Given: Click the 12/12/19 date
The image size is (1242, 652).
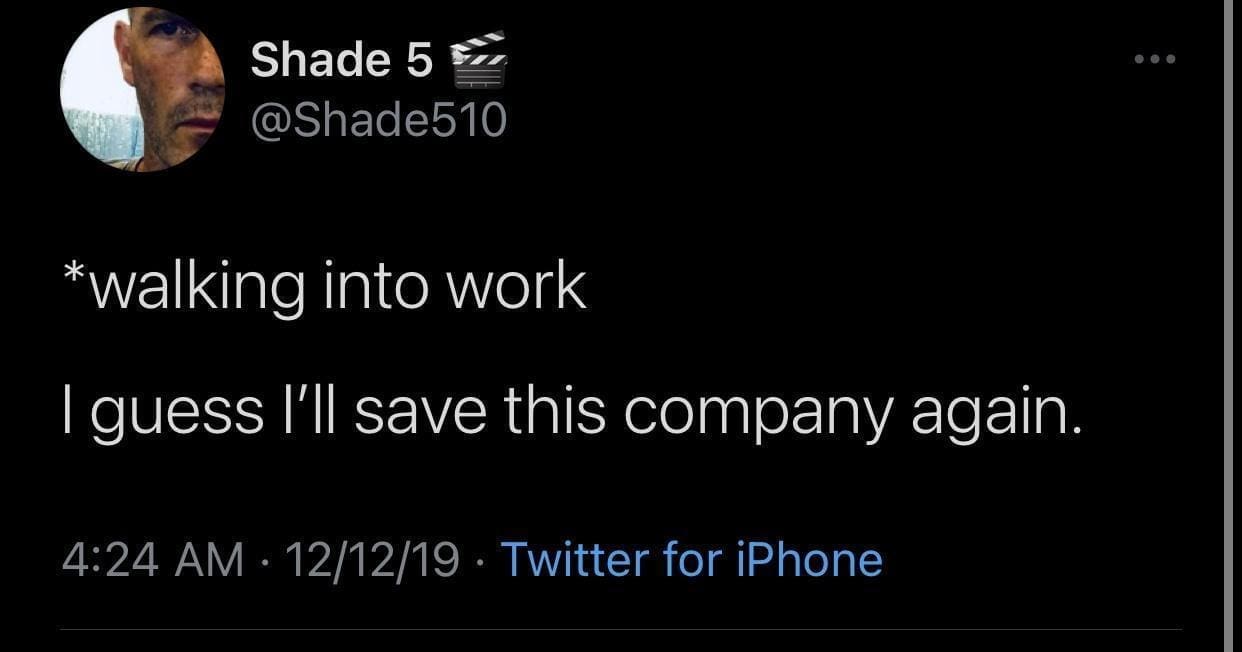Looking at the screenshot, I should [x=373, y=559].
